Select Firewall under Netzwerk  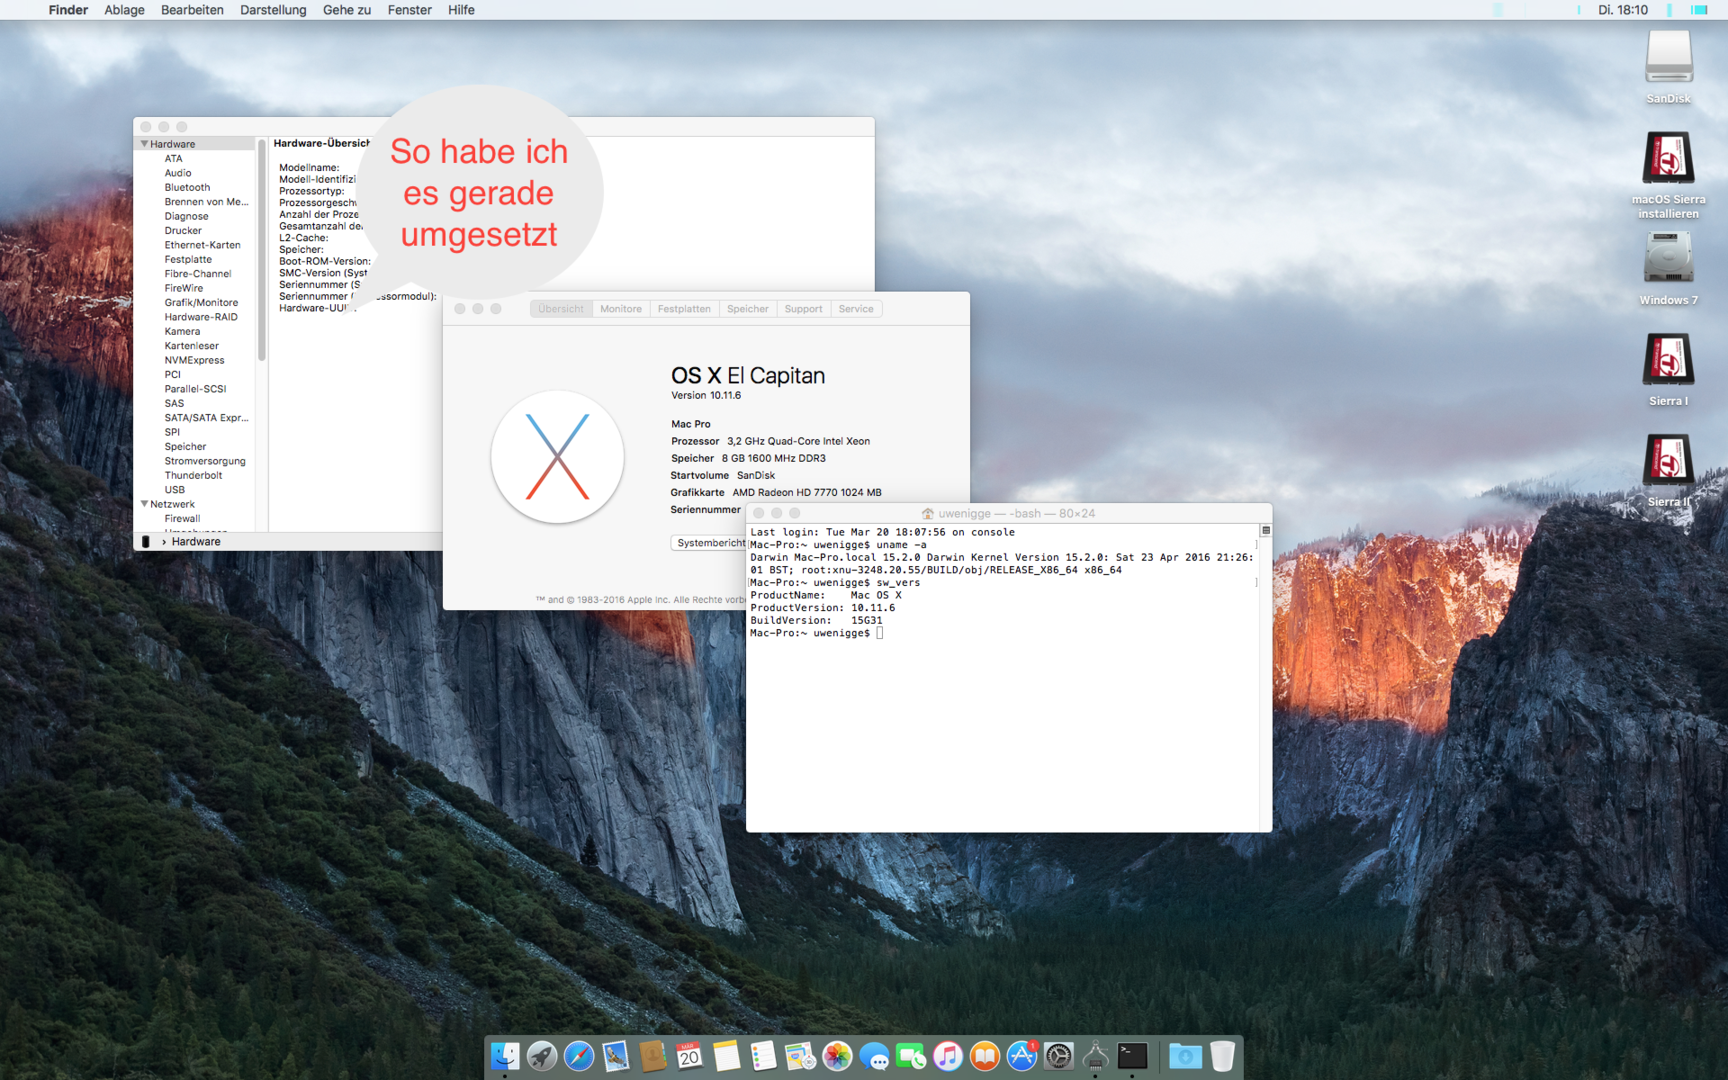(182, 519)
